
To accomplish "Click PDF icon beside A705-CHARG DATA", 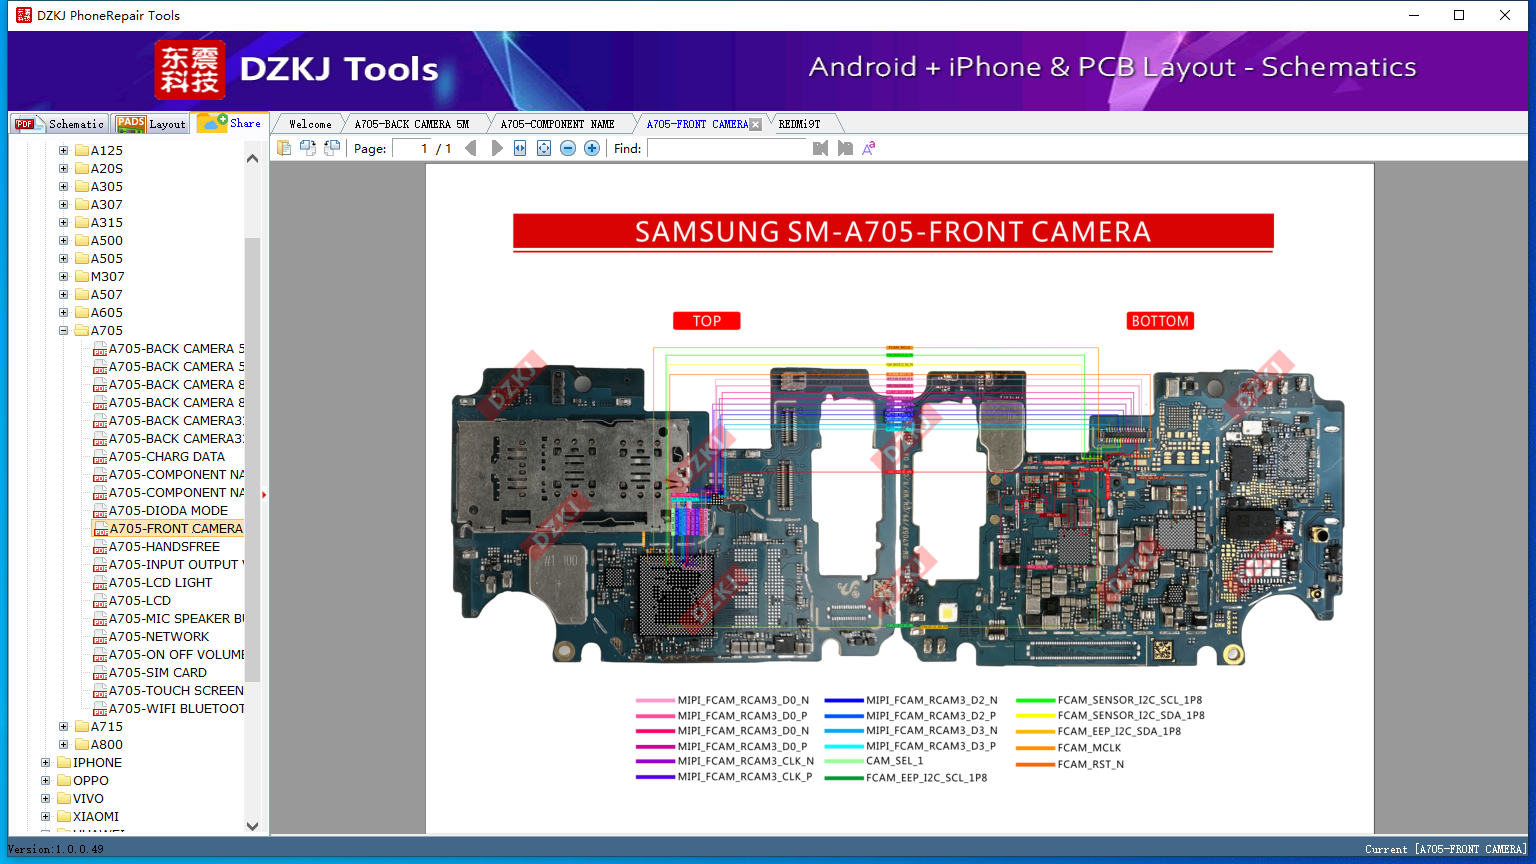I will point(100,457).
